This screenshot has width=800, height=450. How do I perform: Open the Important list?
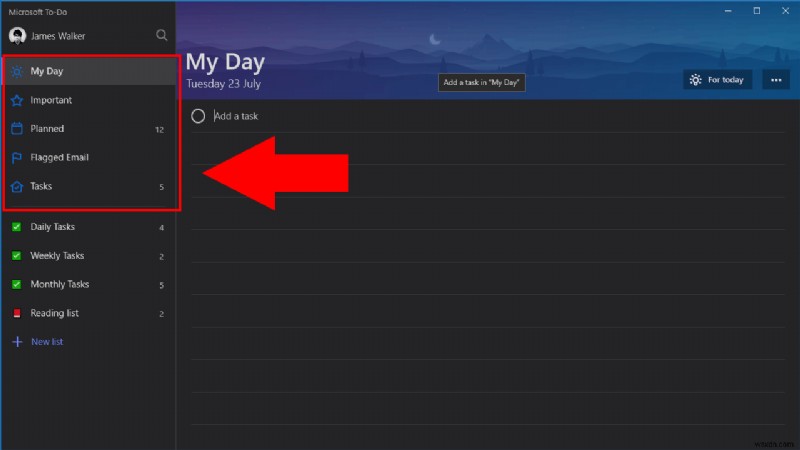click(90, 100)
